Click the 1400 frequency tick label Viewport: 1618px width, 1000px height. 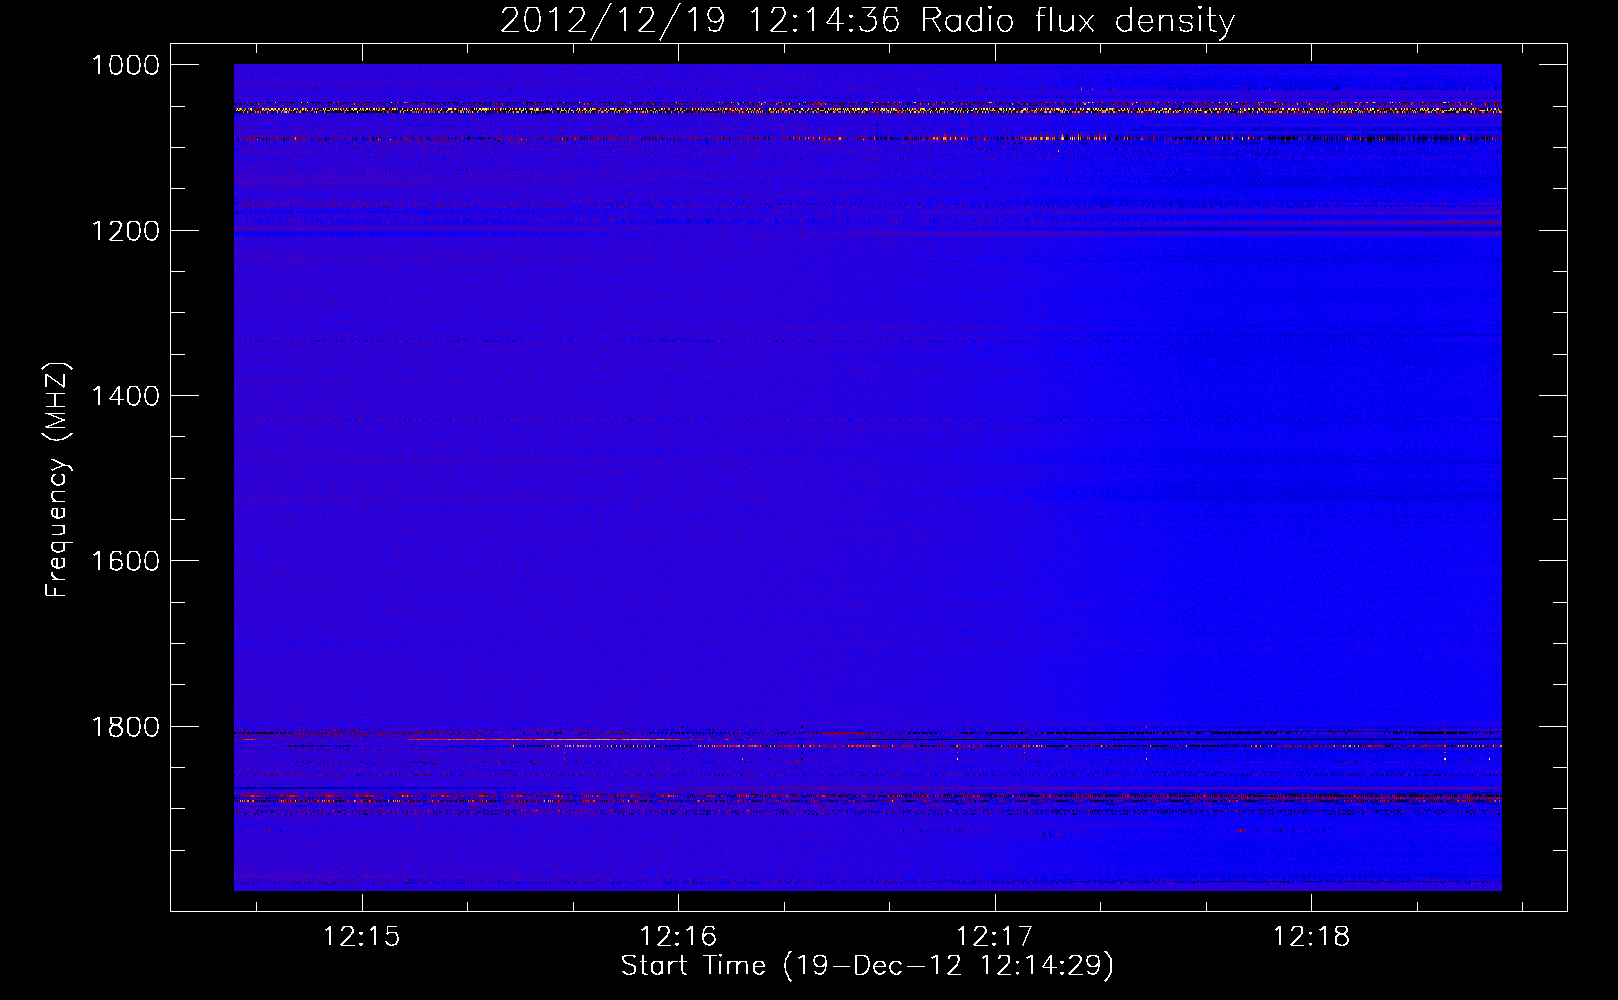tap(125, 396)
